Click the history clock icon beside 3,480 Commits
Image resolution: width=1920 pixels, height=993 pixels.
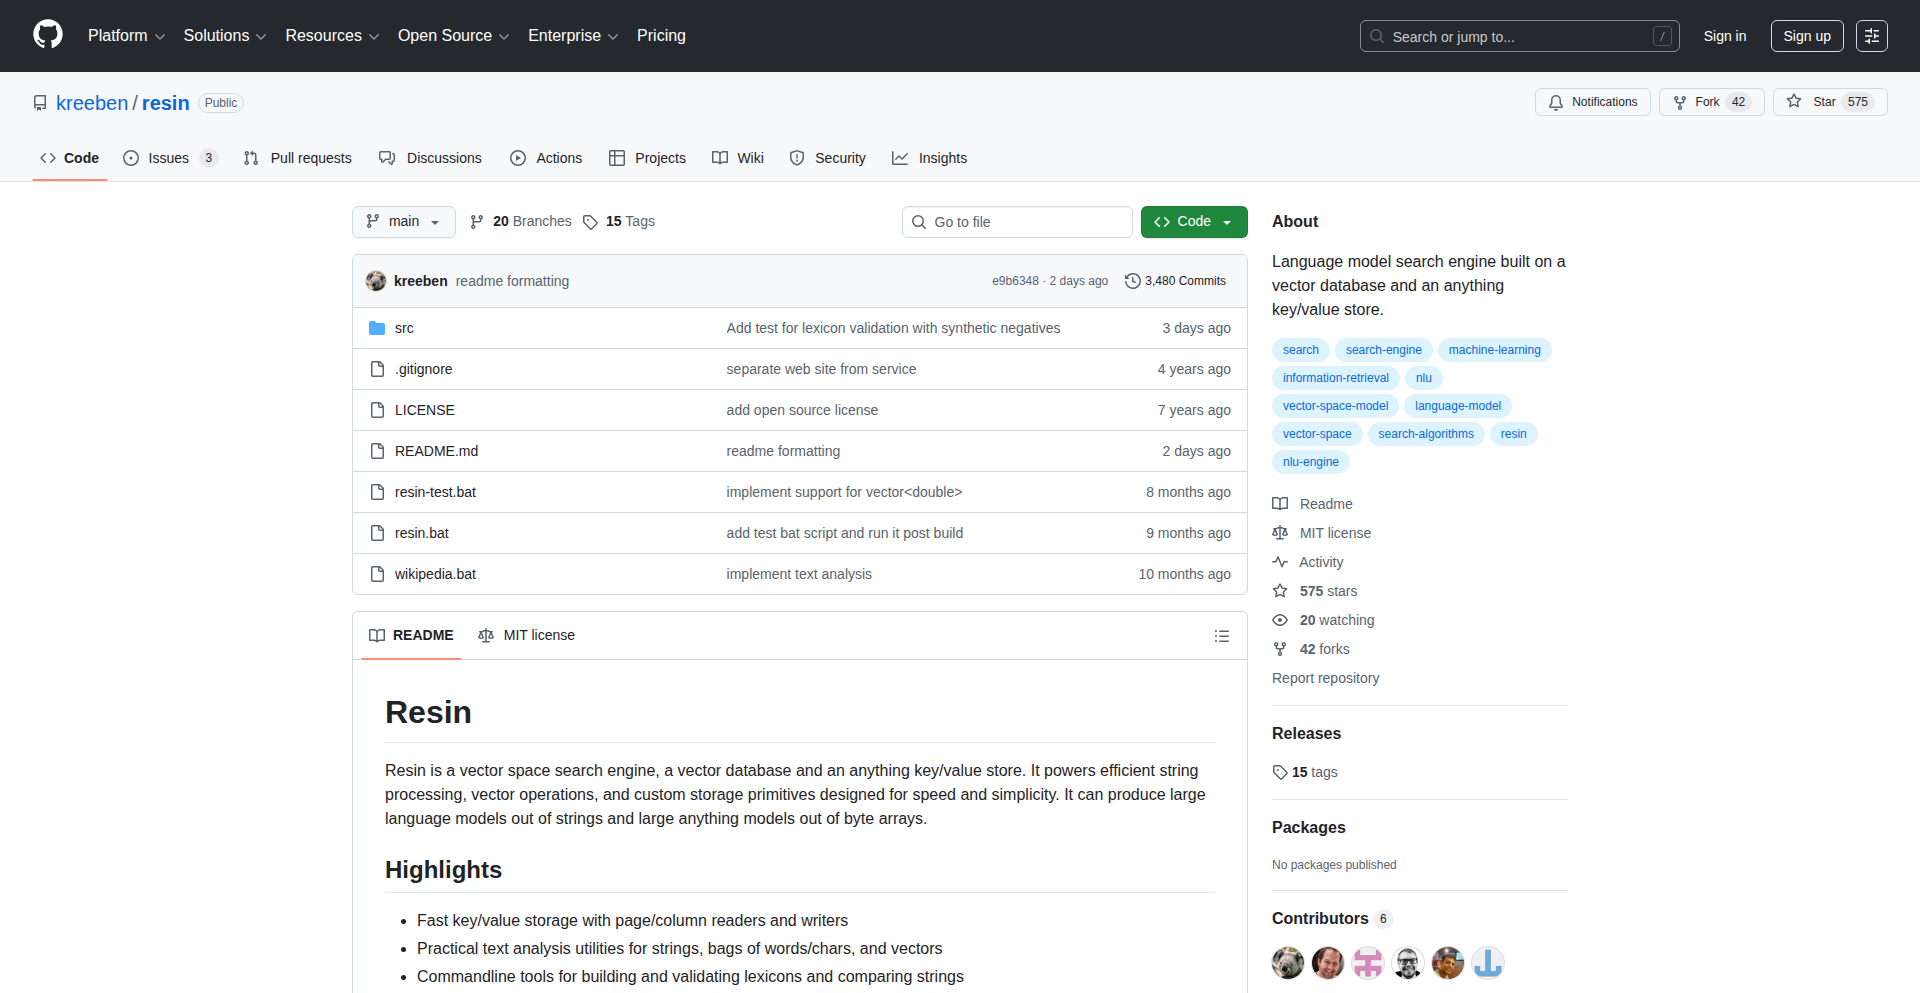pyautogui.click(x=1133, y=281)
